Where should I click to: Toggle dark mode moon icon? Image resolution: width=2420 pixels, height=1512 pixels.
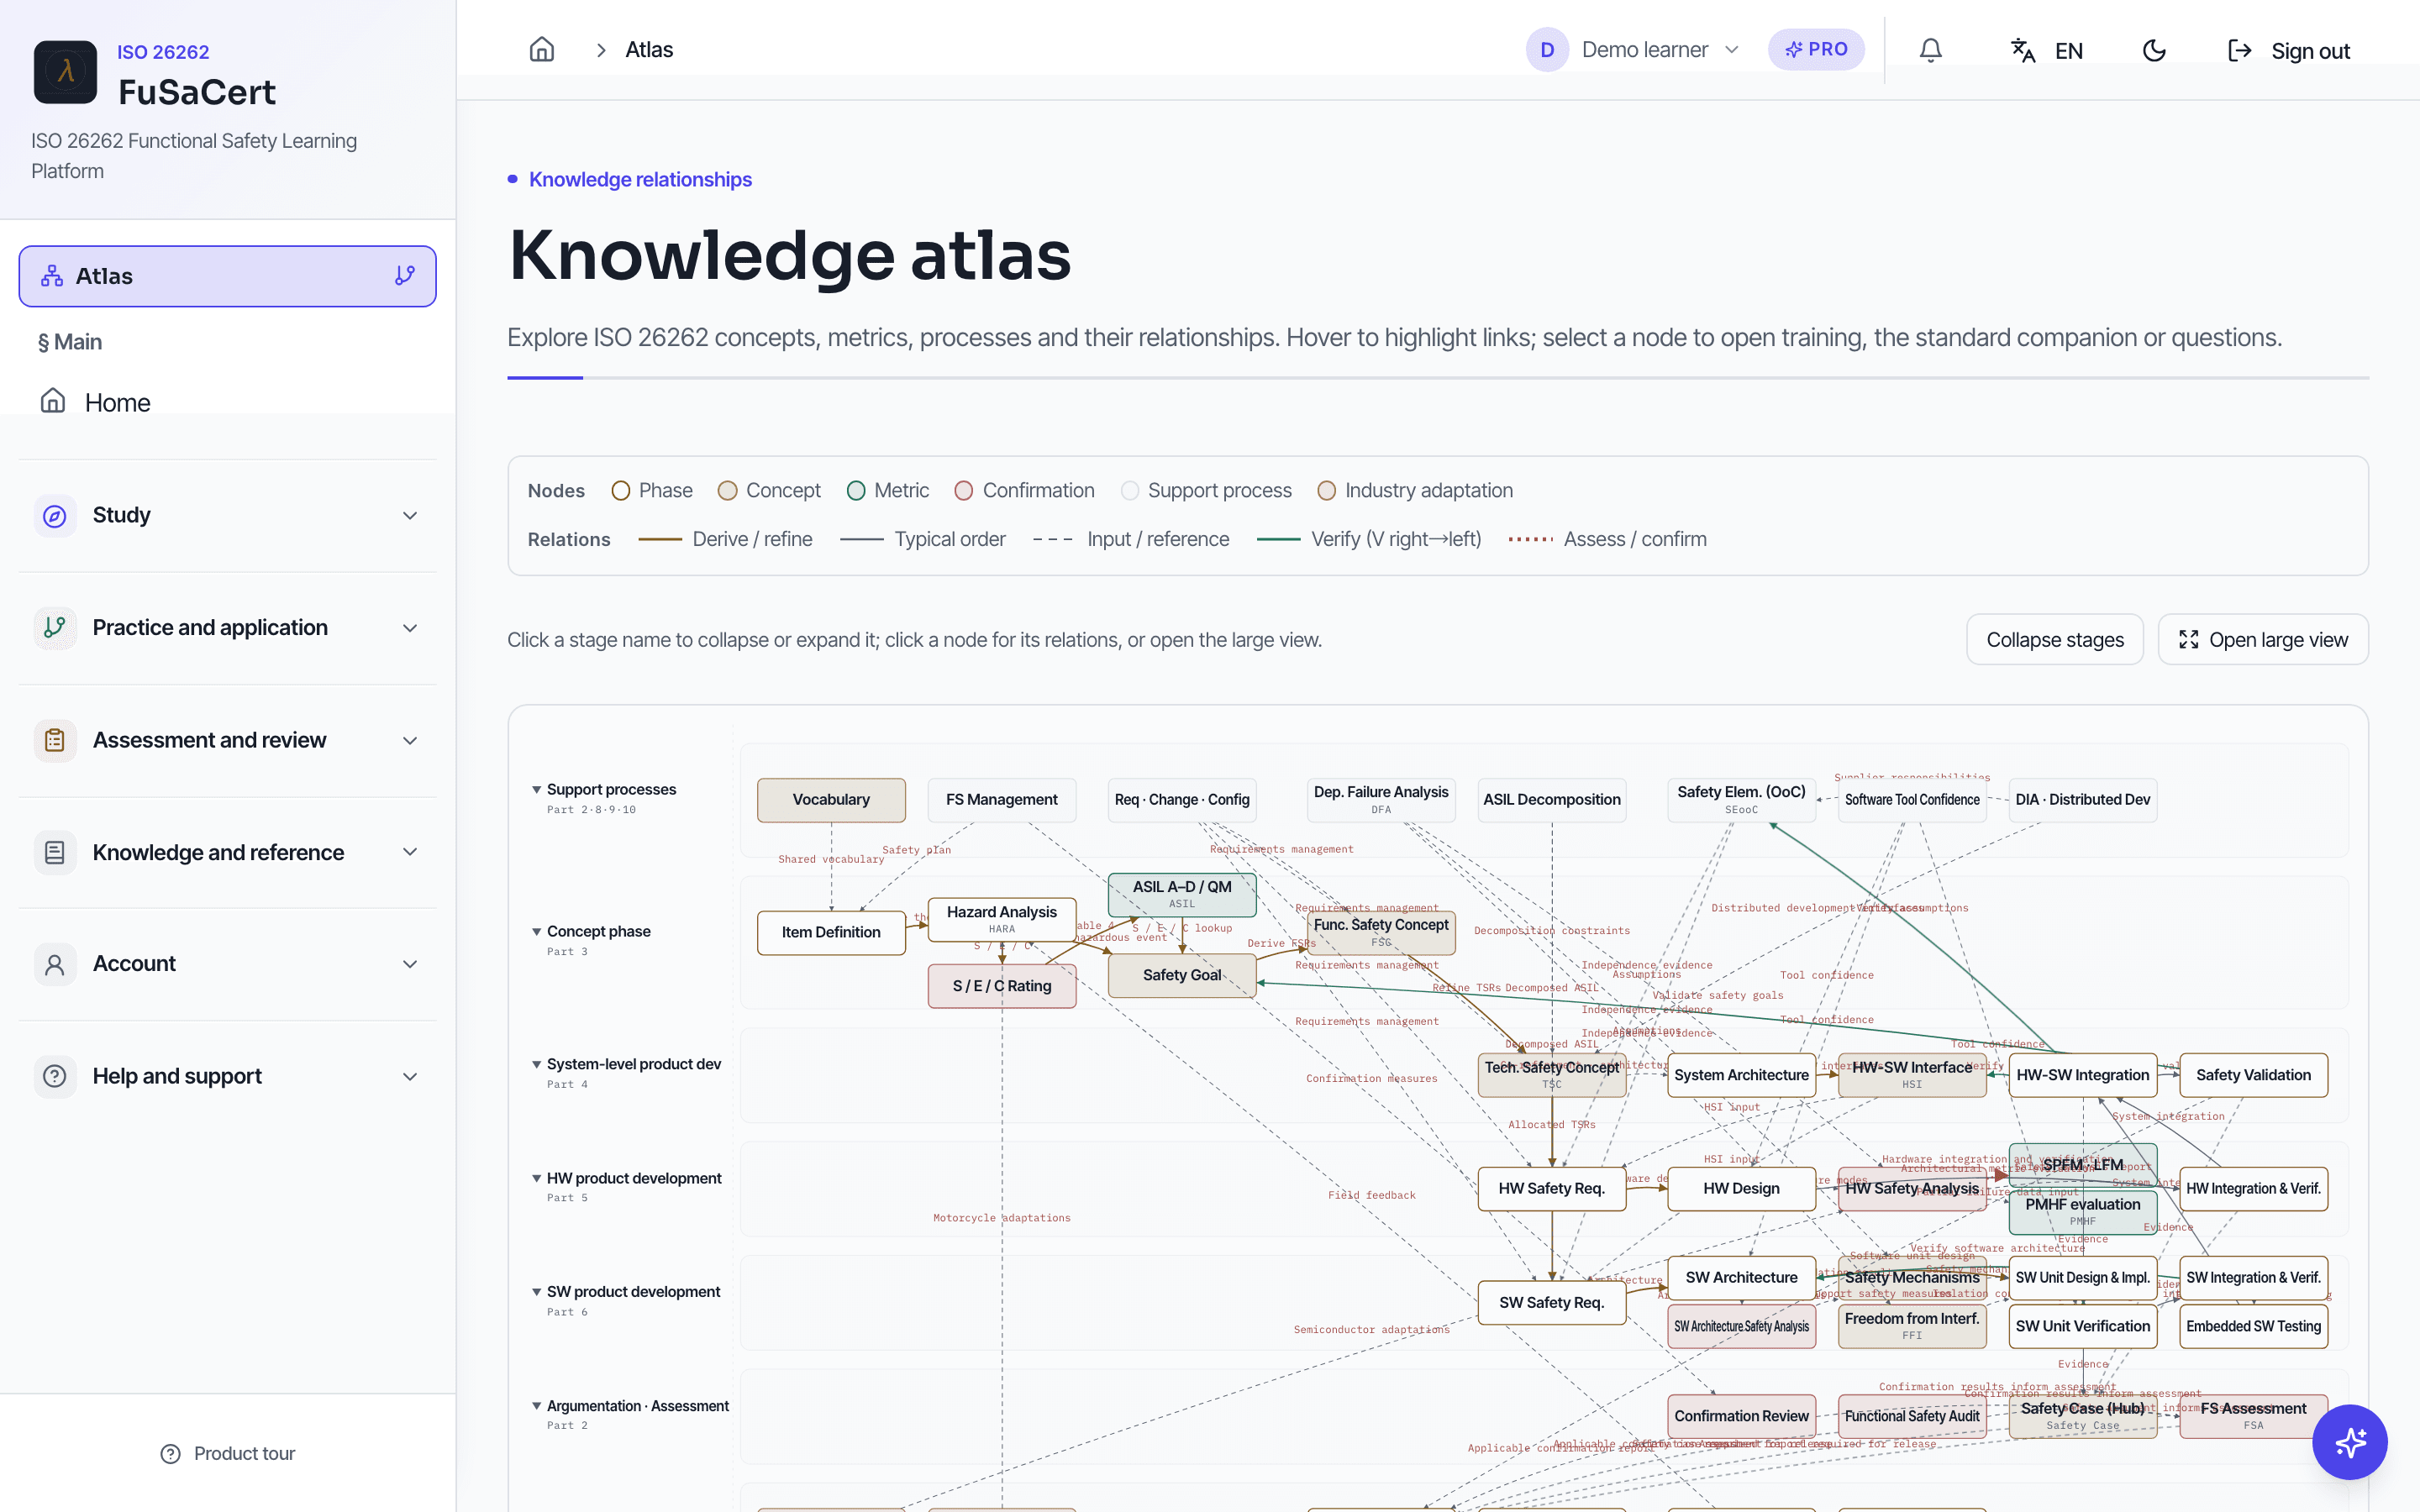click(2154, 50)
